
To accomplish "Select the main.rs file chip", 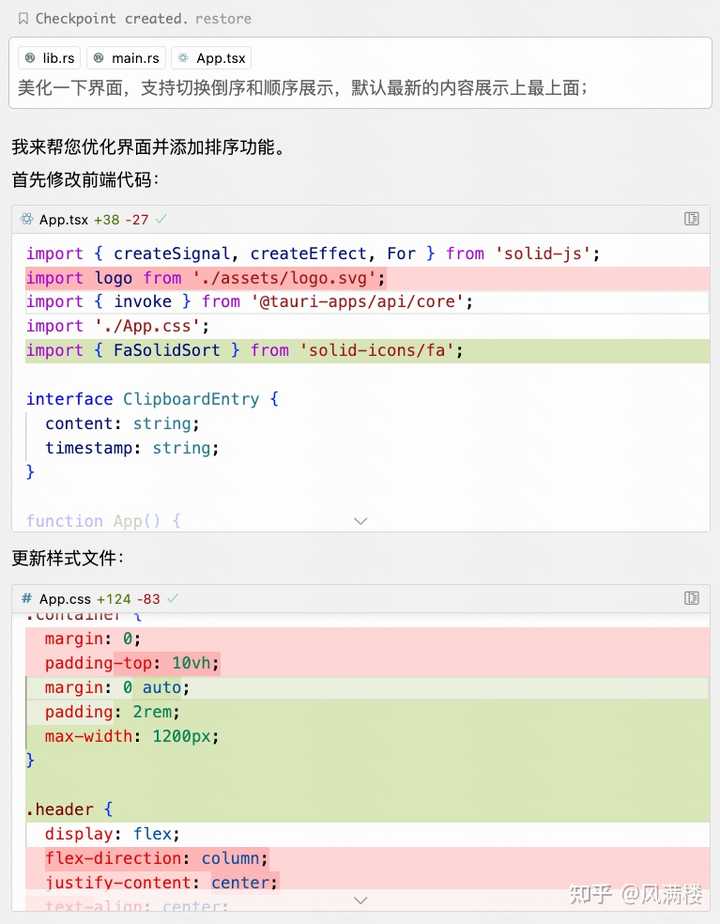I will tap(125, 57).
